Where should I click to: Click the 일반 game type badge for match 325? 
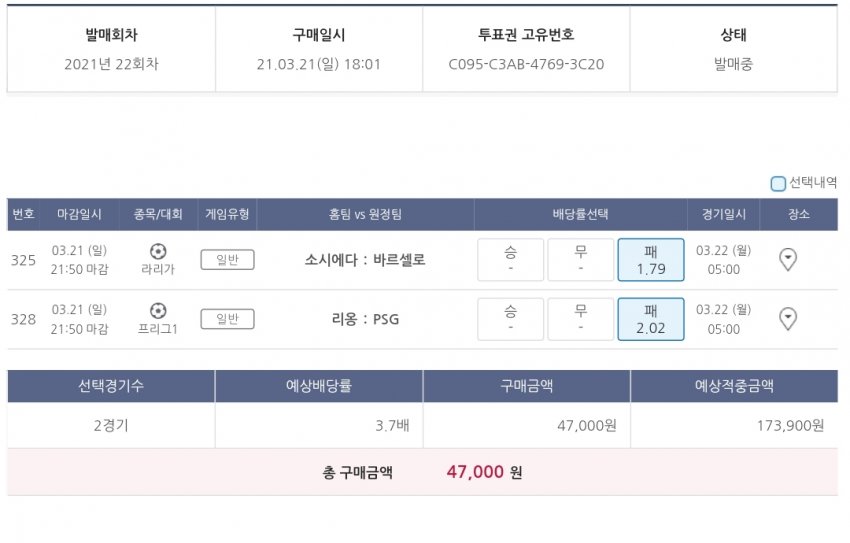pyautogui.click(x=228, y=260)
